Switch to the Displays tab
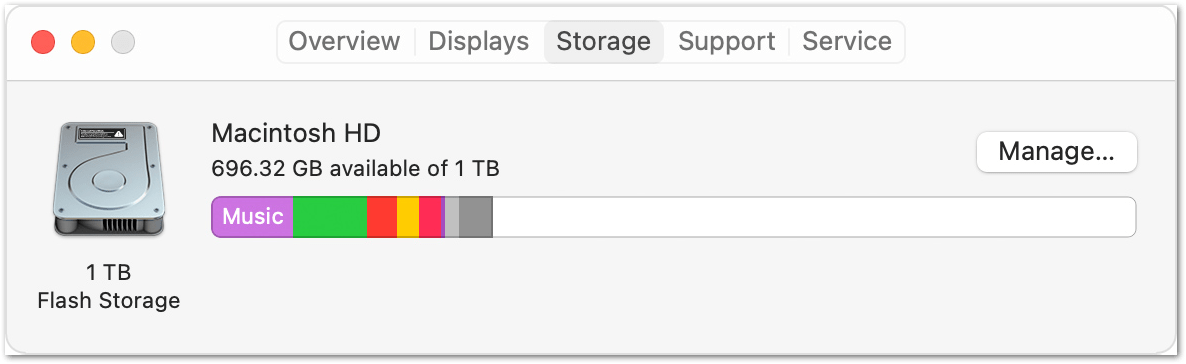Viewport: 1186px width, 364px height. (478, 41)
